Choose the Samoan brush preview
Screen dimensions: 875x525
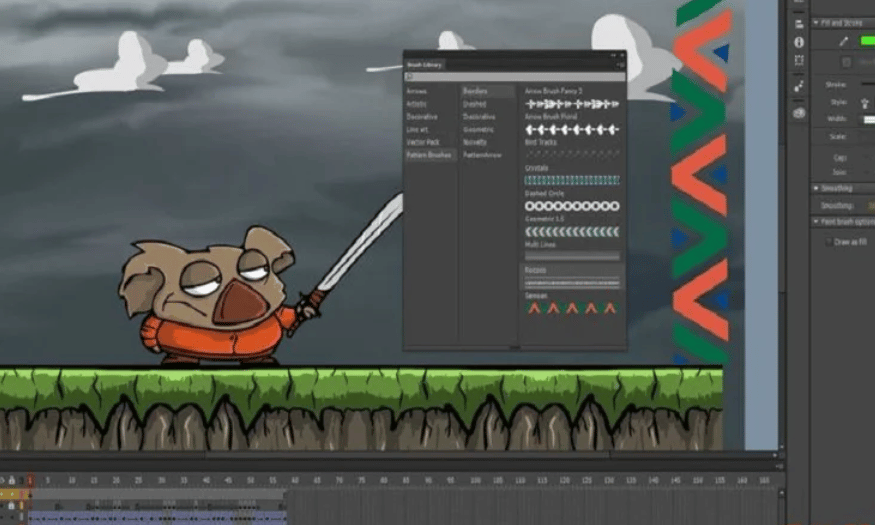(572, 307)
